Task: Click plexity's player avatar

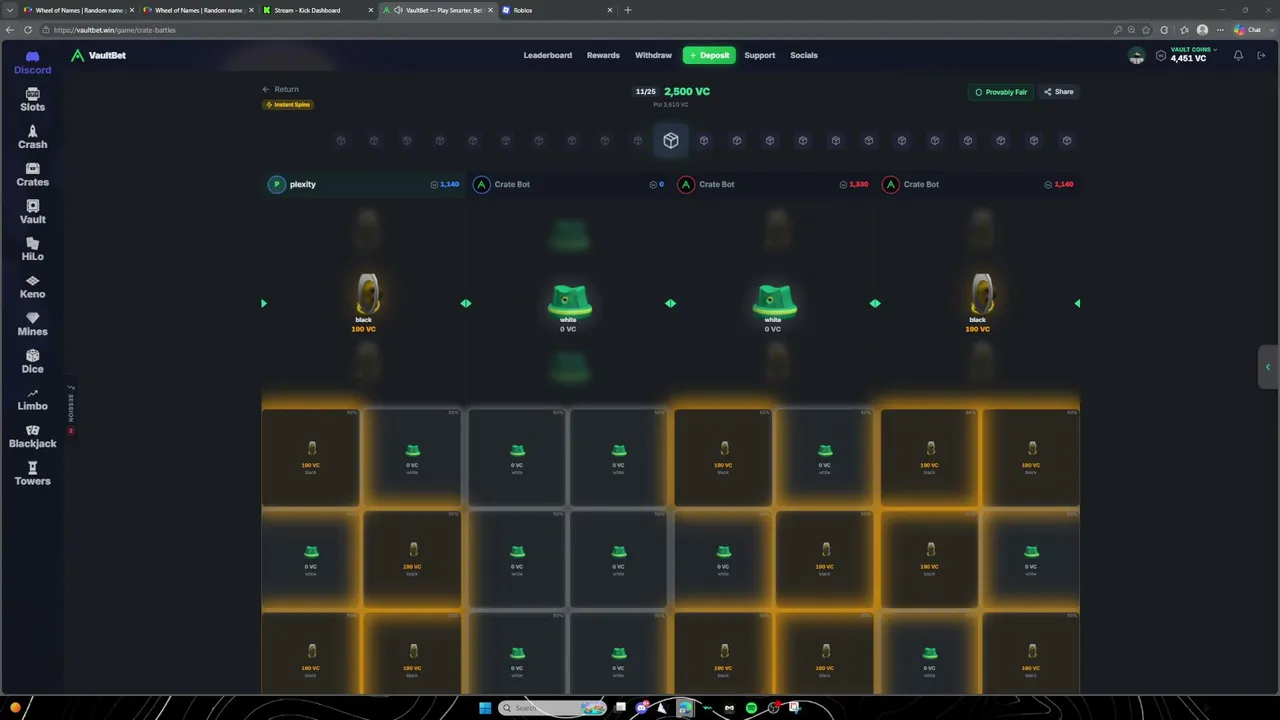Action: pos(277,184)
